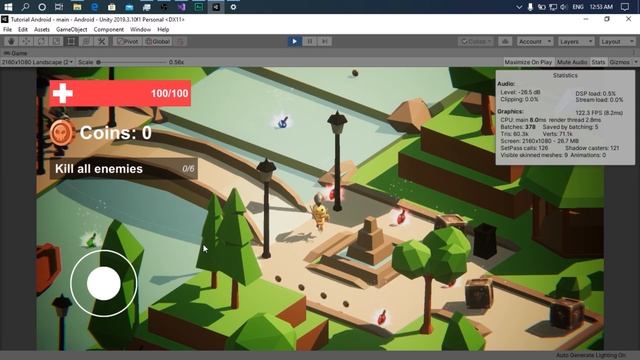Screen dimensions: 640x360
Task: Click the Kill all enemies objective banner
Action: tap(124, 169)
